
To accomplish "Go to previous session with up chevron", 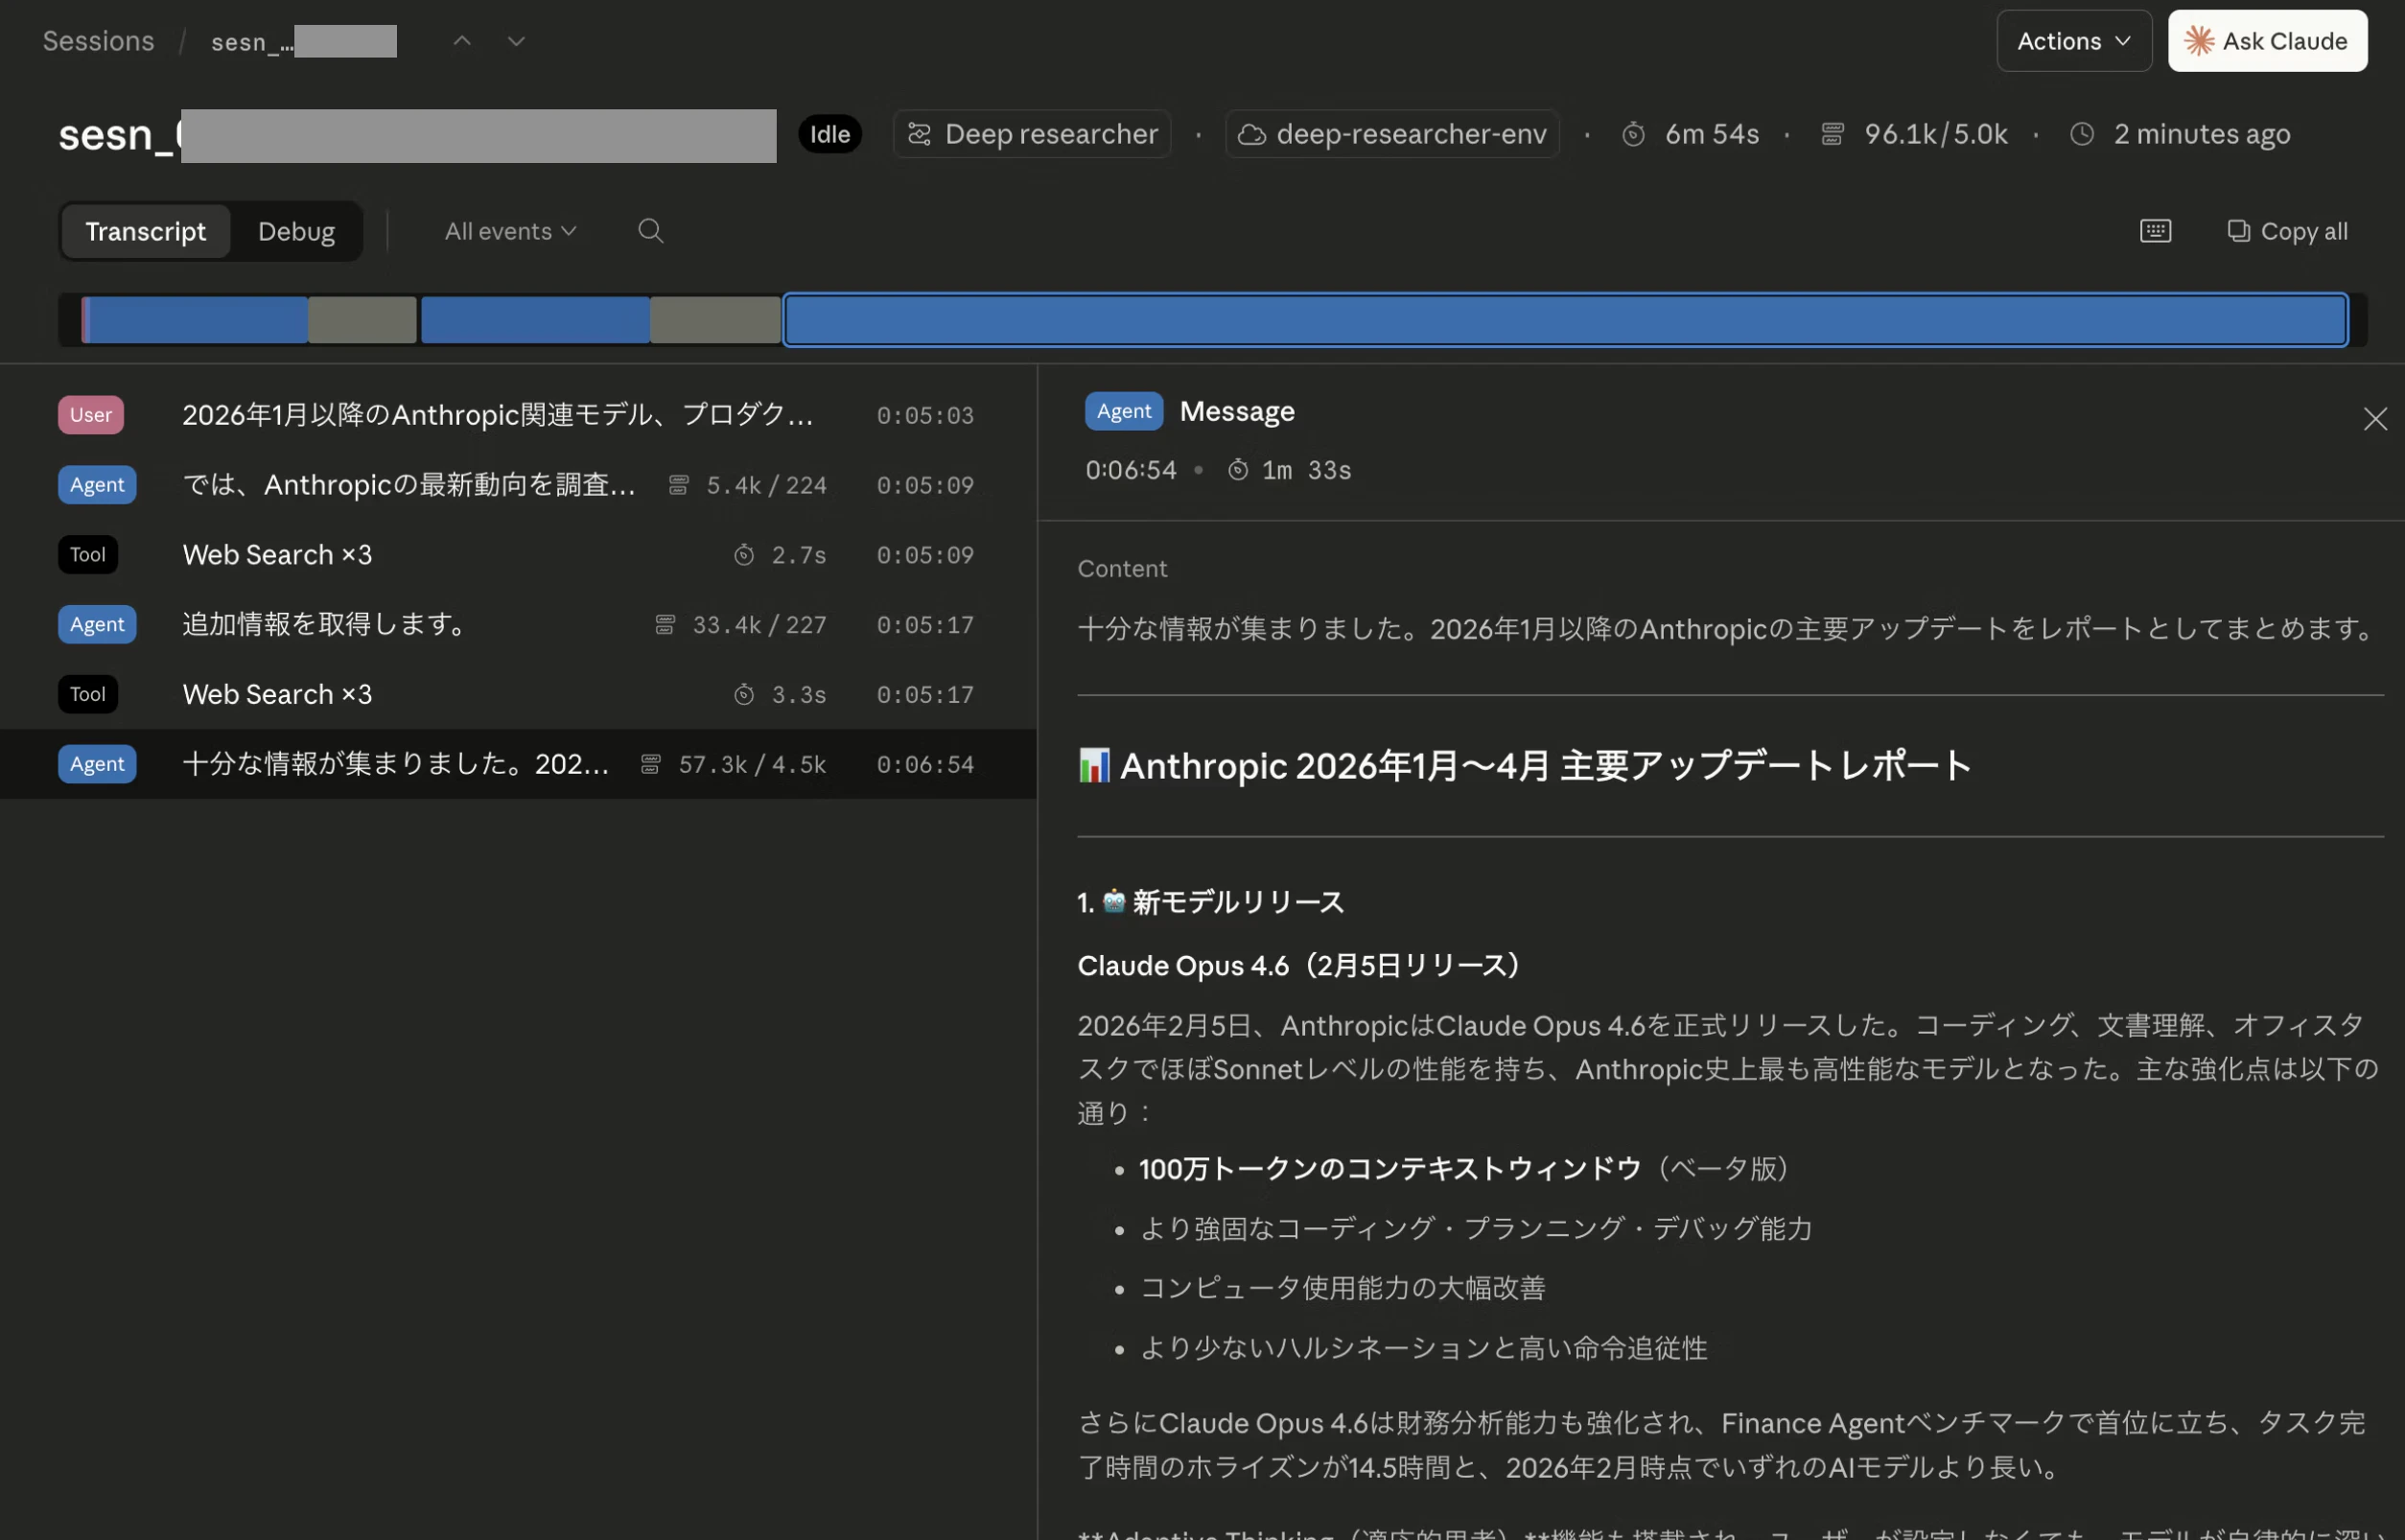I will click(x=462, y=41).
